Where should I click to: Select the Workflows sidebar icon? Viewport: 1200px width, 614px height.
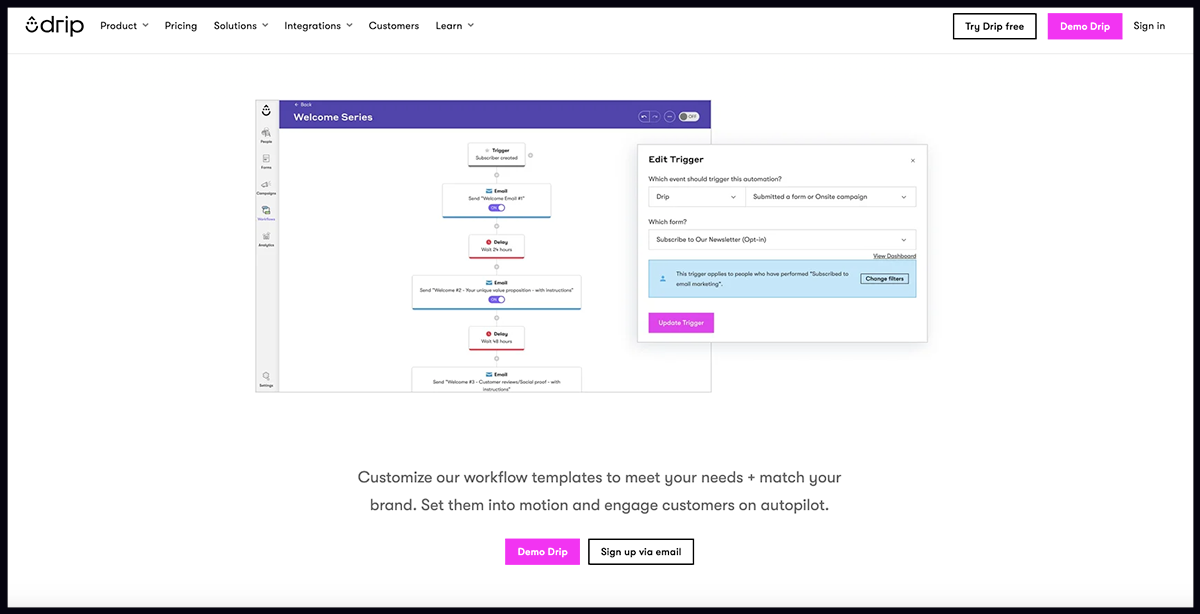266,212
